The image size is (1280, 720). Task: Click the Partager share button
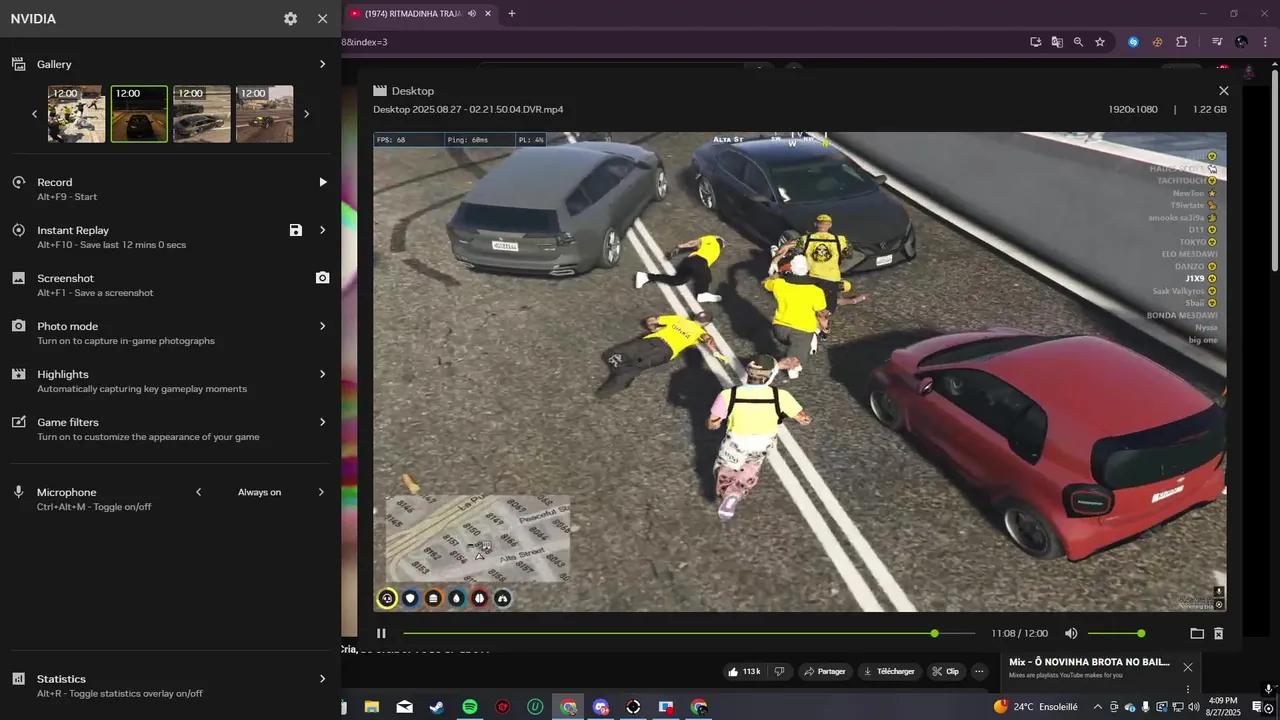coord(825,671)
